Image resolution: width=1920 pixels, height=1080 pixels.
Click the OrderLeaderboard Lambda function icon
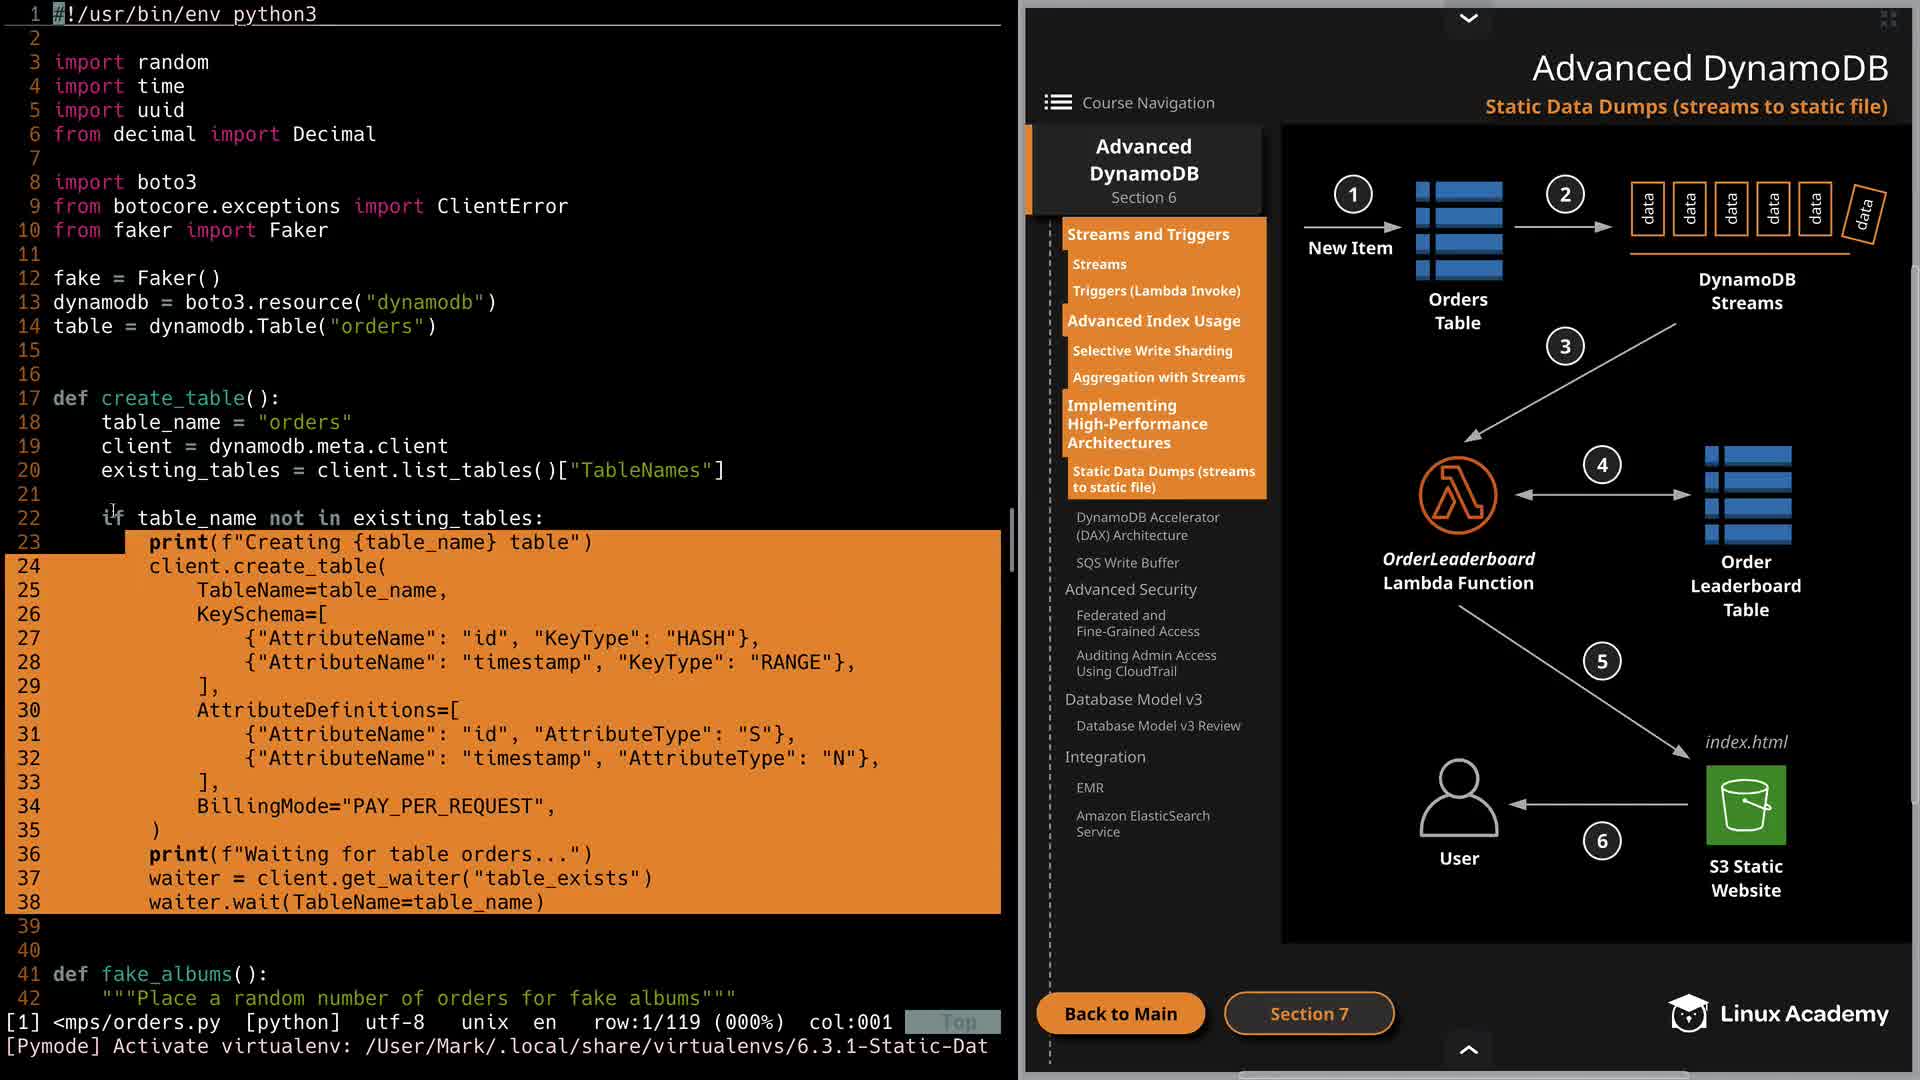(x=1457, y=496)
